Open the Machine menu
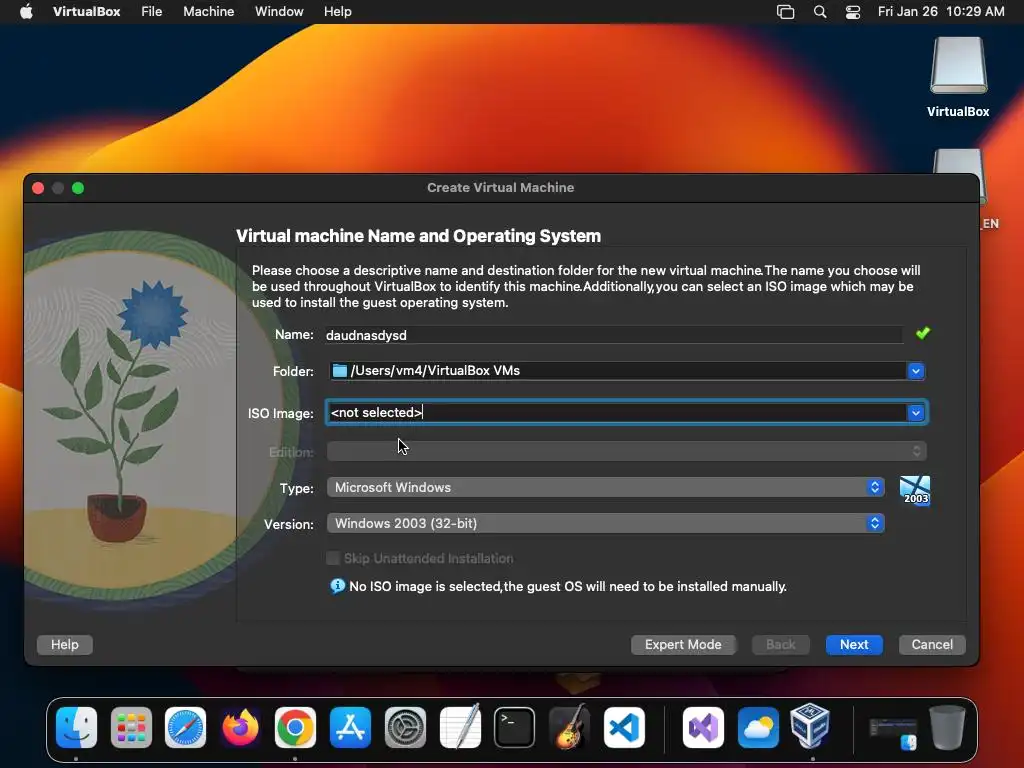1024x768 pixels. (x=208, y=11)
